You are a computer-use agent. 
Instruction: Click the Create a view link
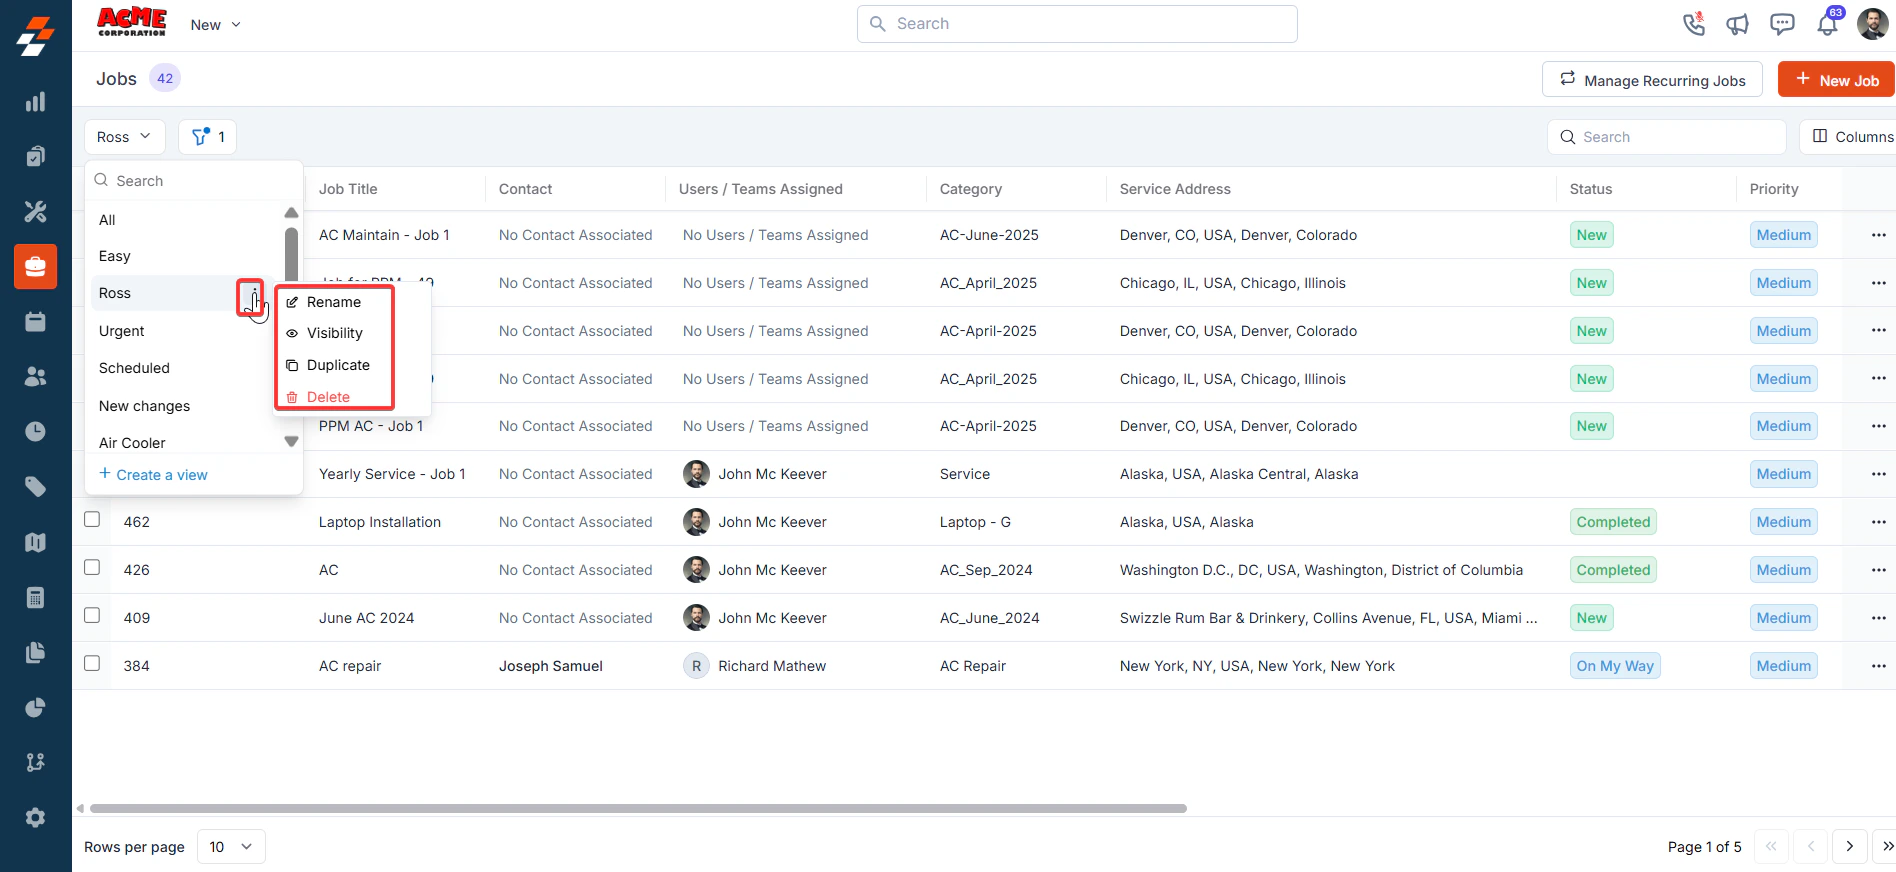(x=153, y=475)
